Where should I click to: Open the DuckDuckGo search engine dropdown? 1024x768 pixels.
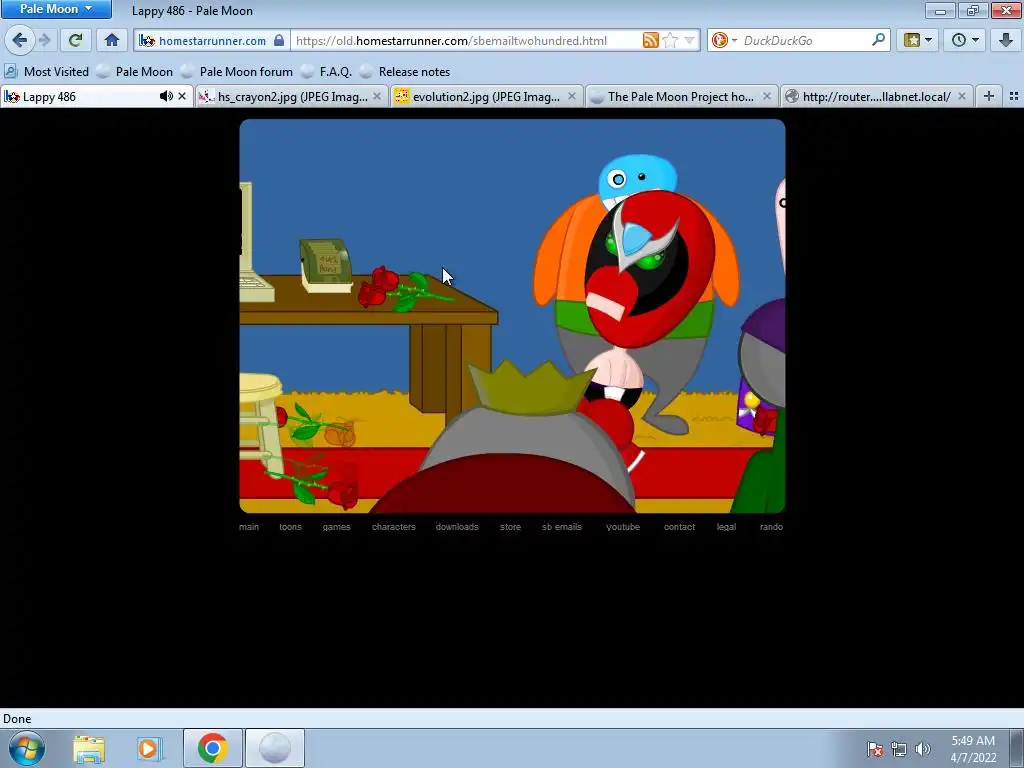pos(723,40)
